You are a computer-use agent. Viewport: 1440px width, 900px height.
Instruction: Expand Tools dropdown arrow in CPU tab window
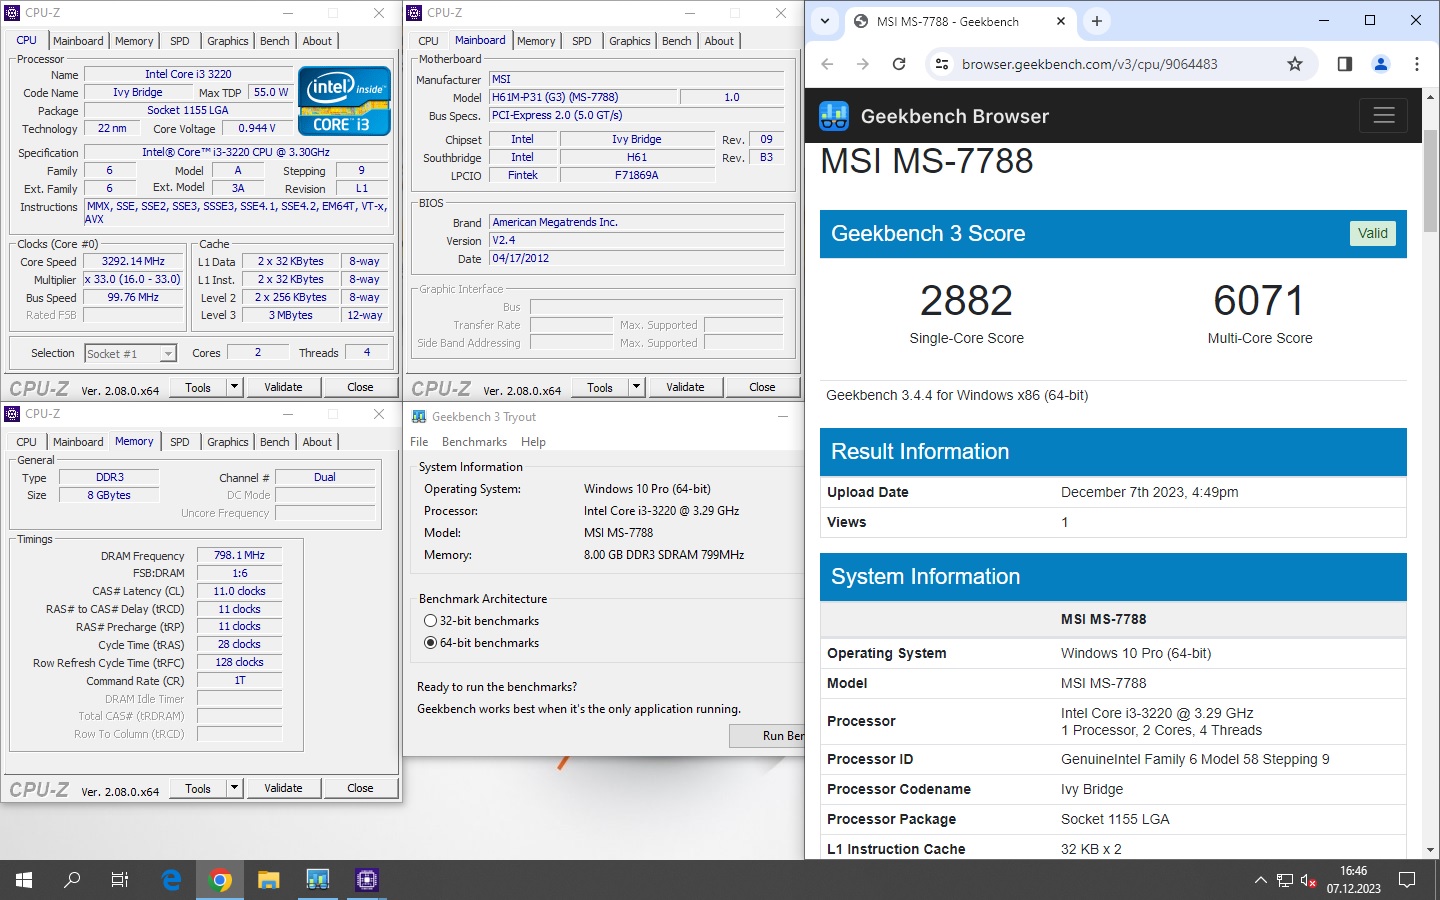click(x=235, y=387)
